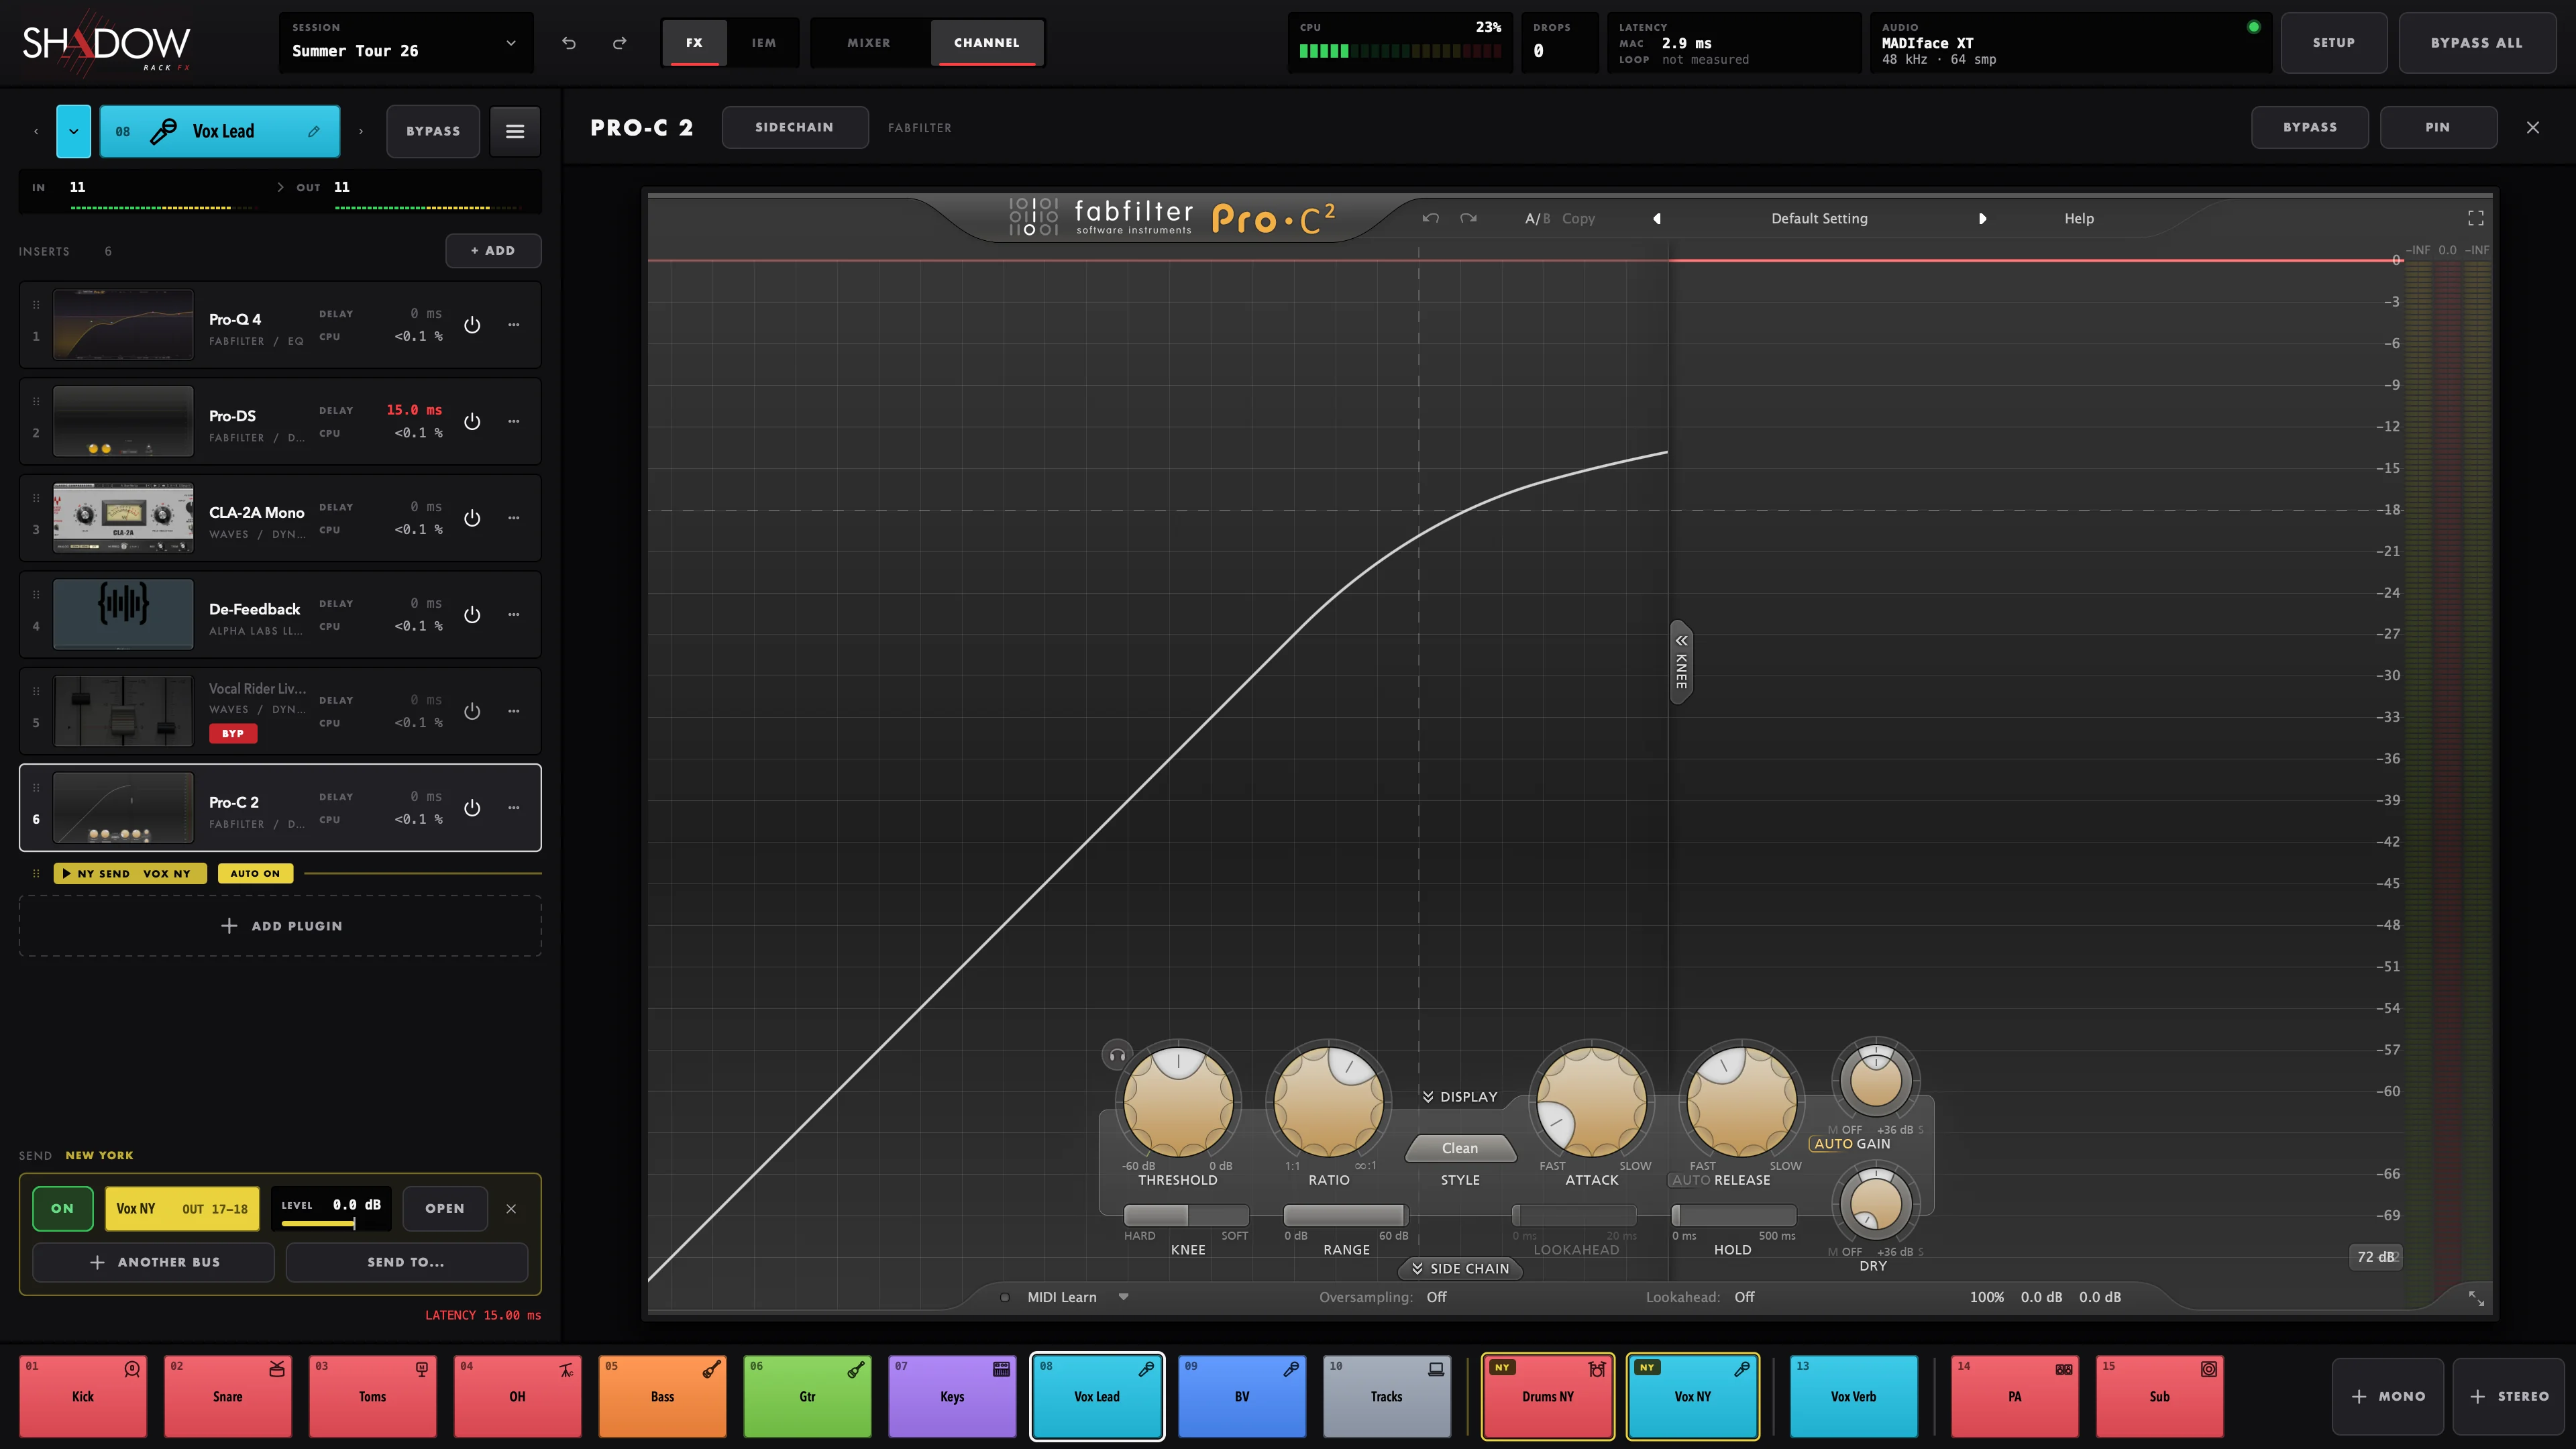Toggle power for CLA-2A Mono insert
2576x1449 pixels.
[472, 518]
